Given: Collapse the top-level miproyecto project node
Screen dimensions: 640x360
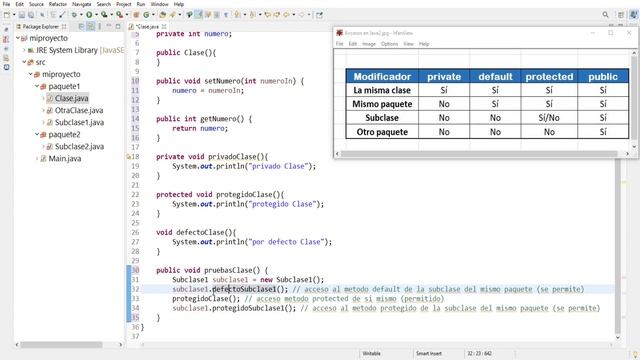Looking at the screenshot, I should [x=18, y=38].
